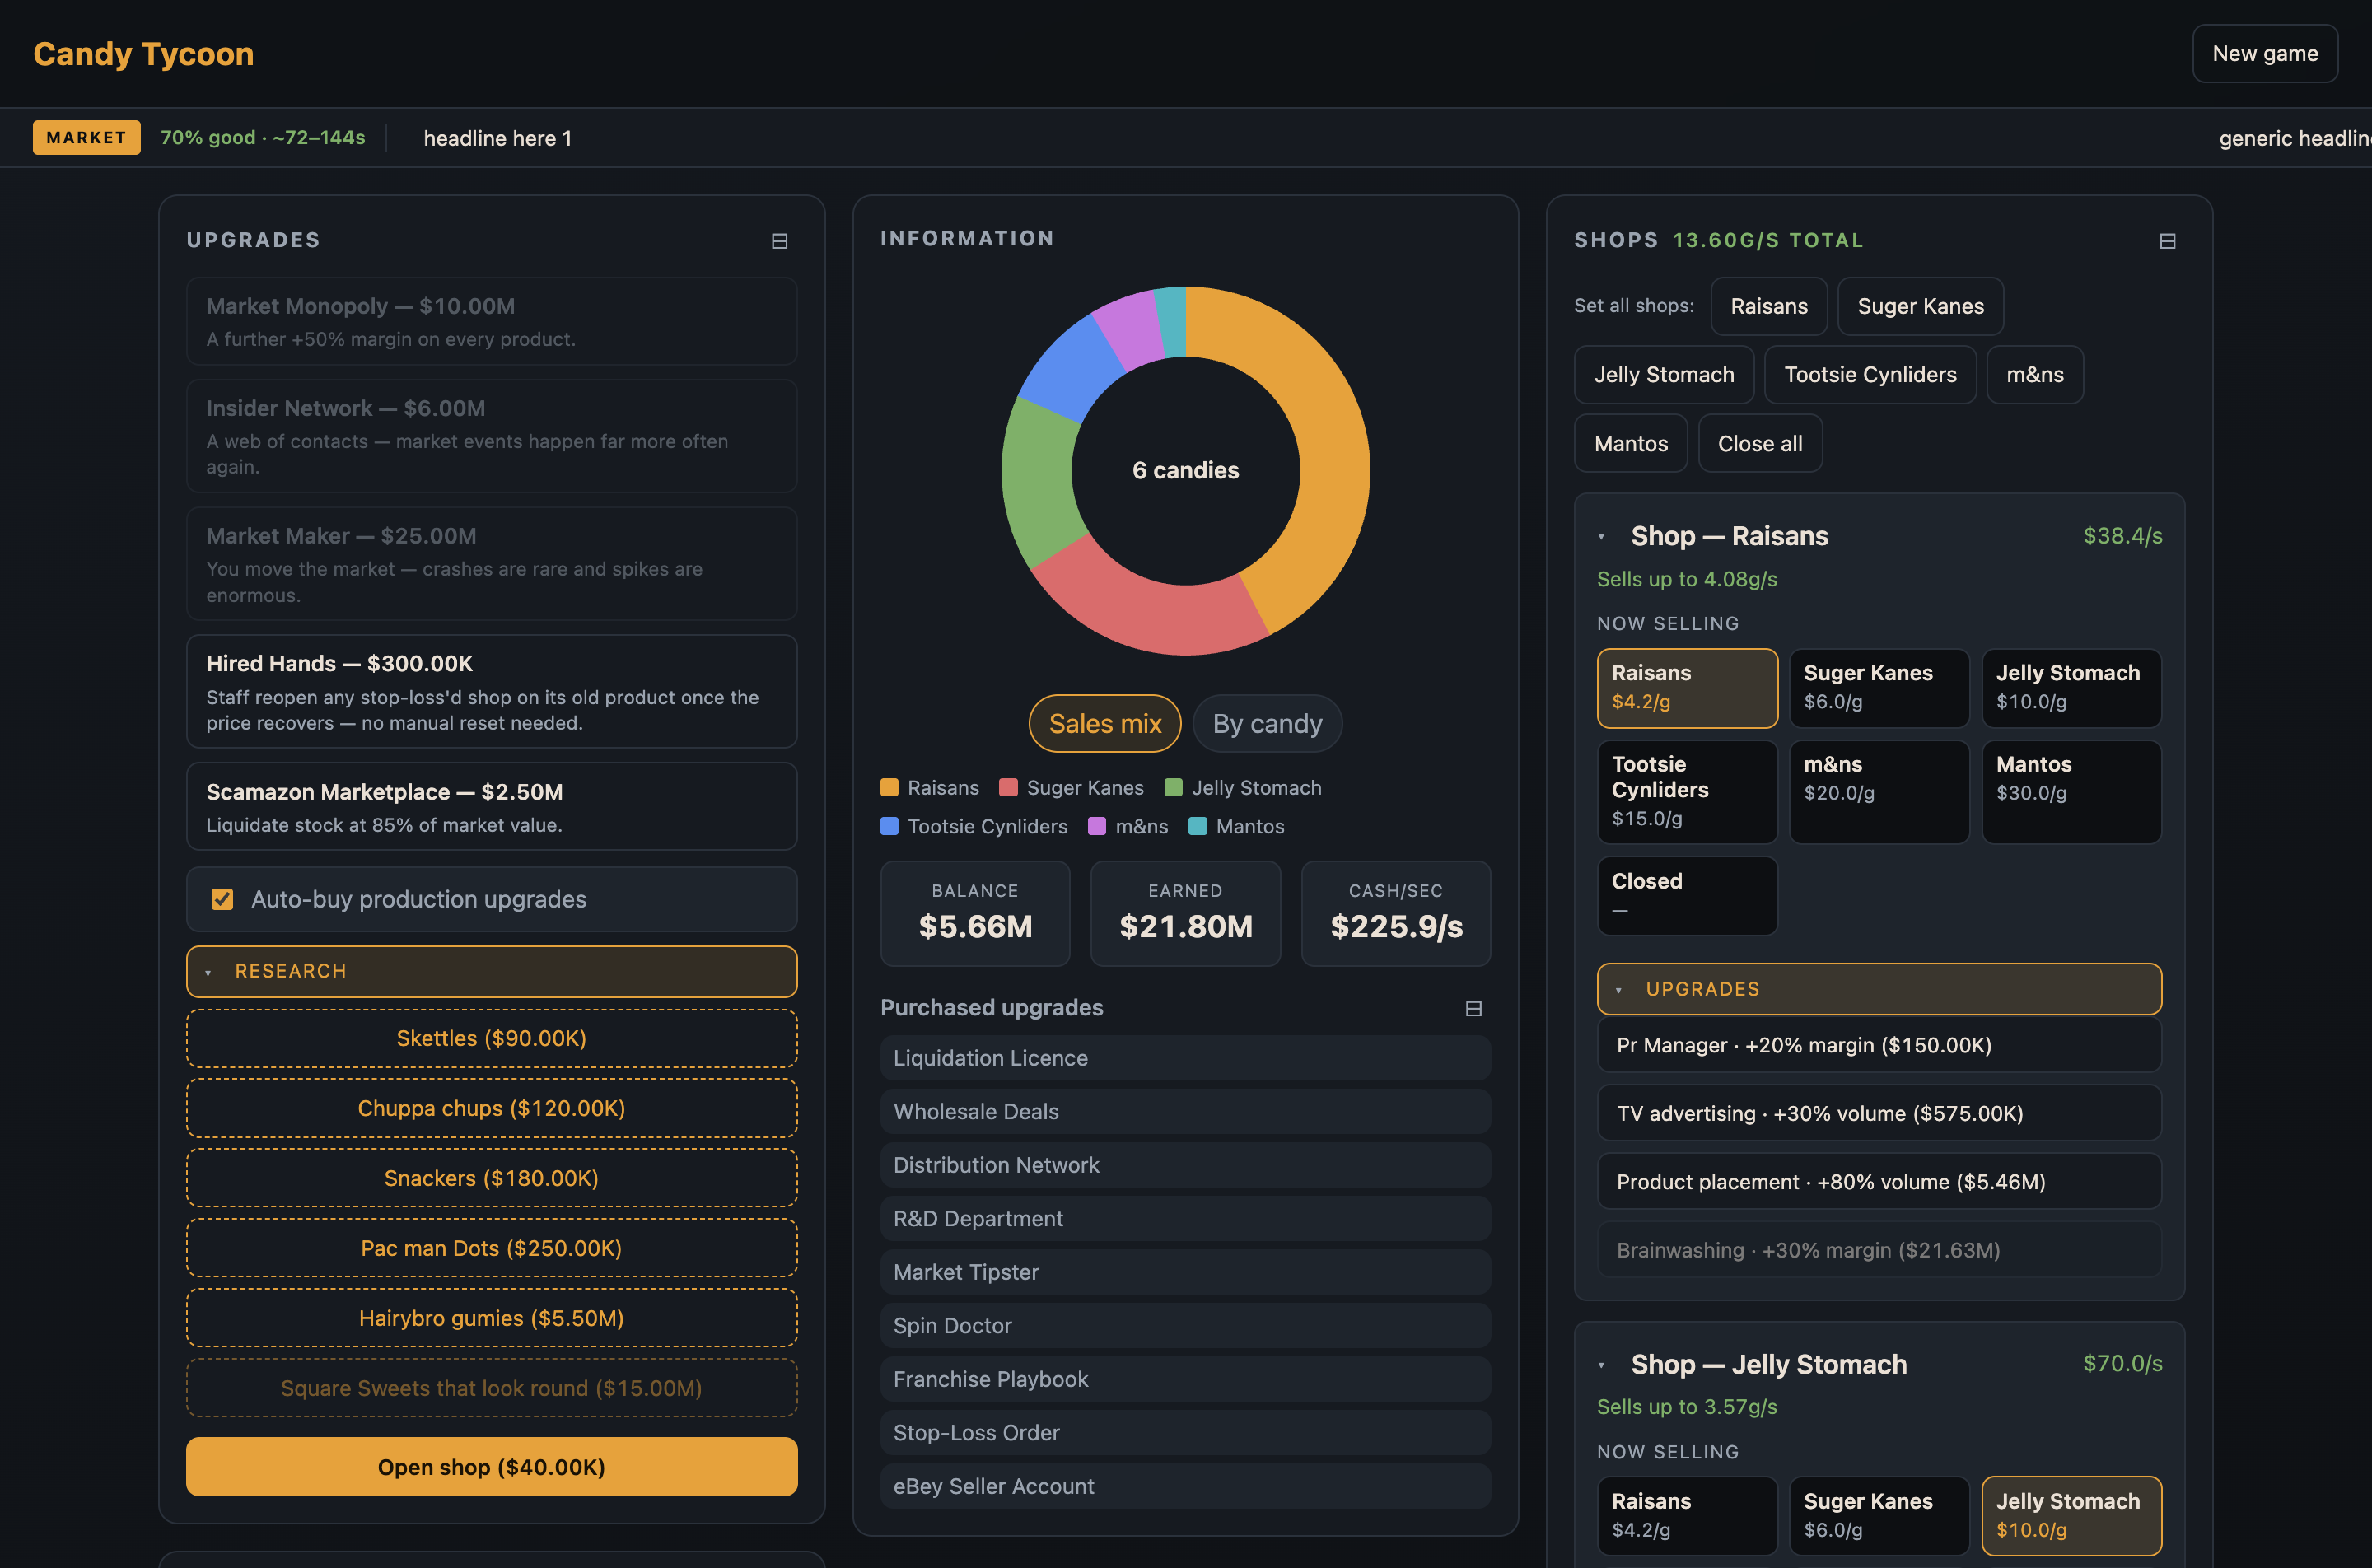Screen dimensions: 2372x1568
Task: Toggle Auto-buy production upgrades checkbox
Action: pos(222,899)
